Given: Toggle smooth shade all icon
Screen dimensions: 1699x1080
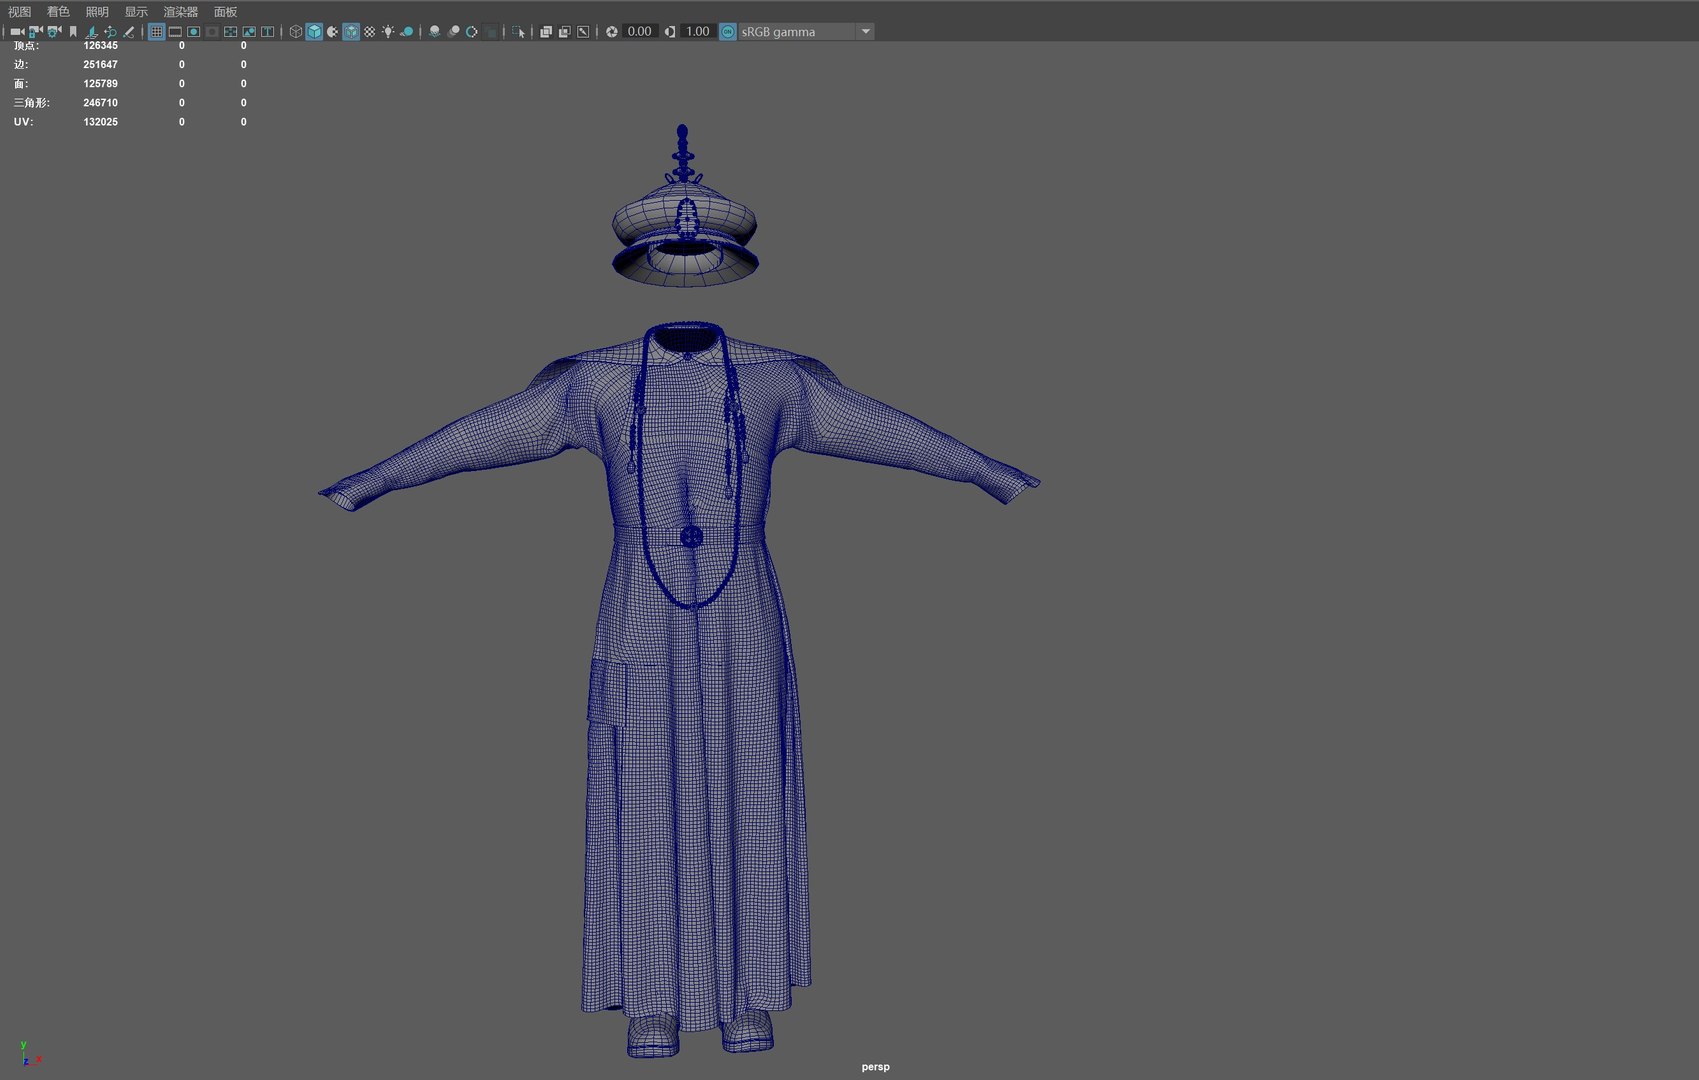Looking at the screenshot, I should pos(314,32).
